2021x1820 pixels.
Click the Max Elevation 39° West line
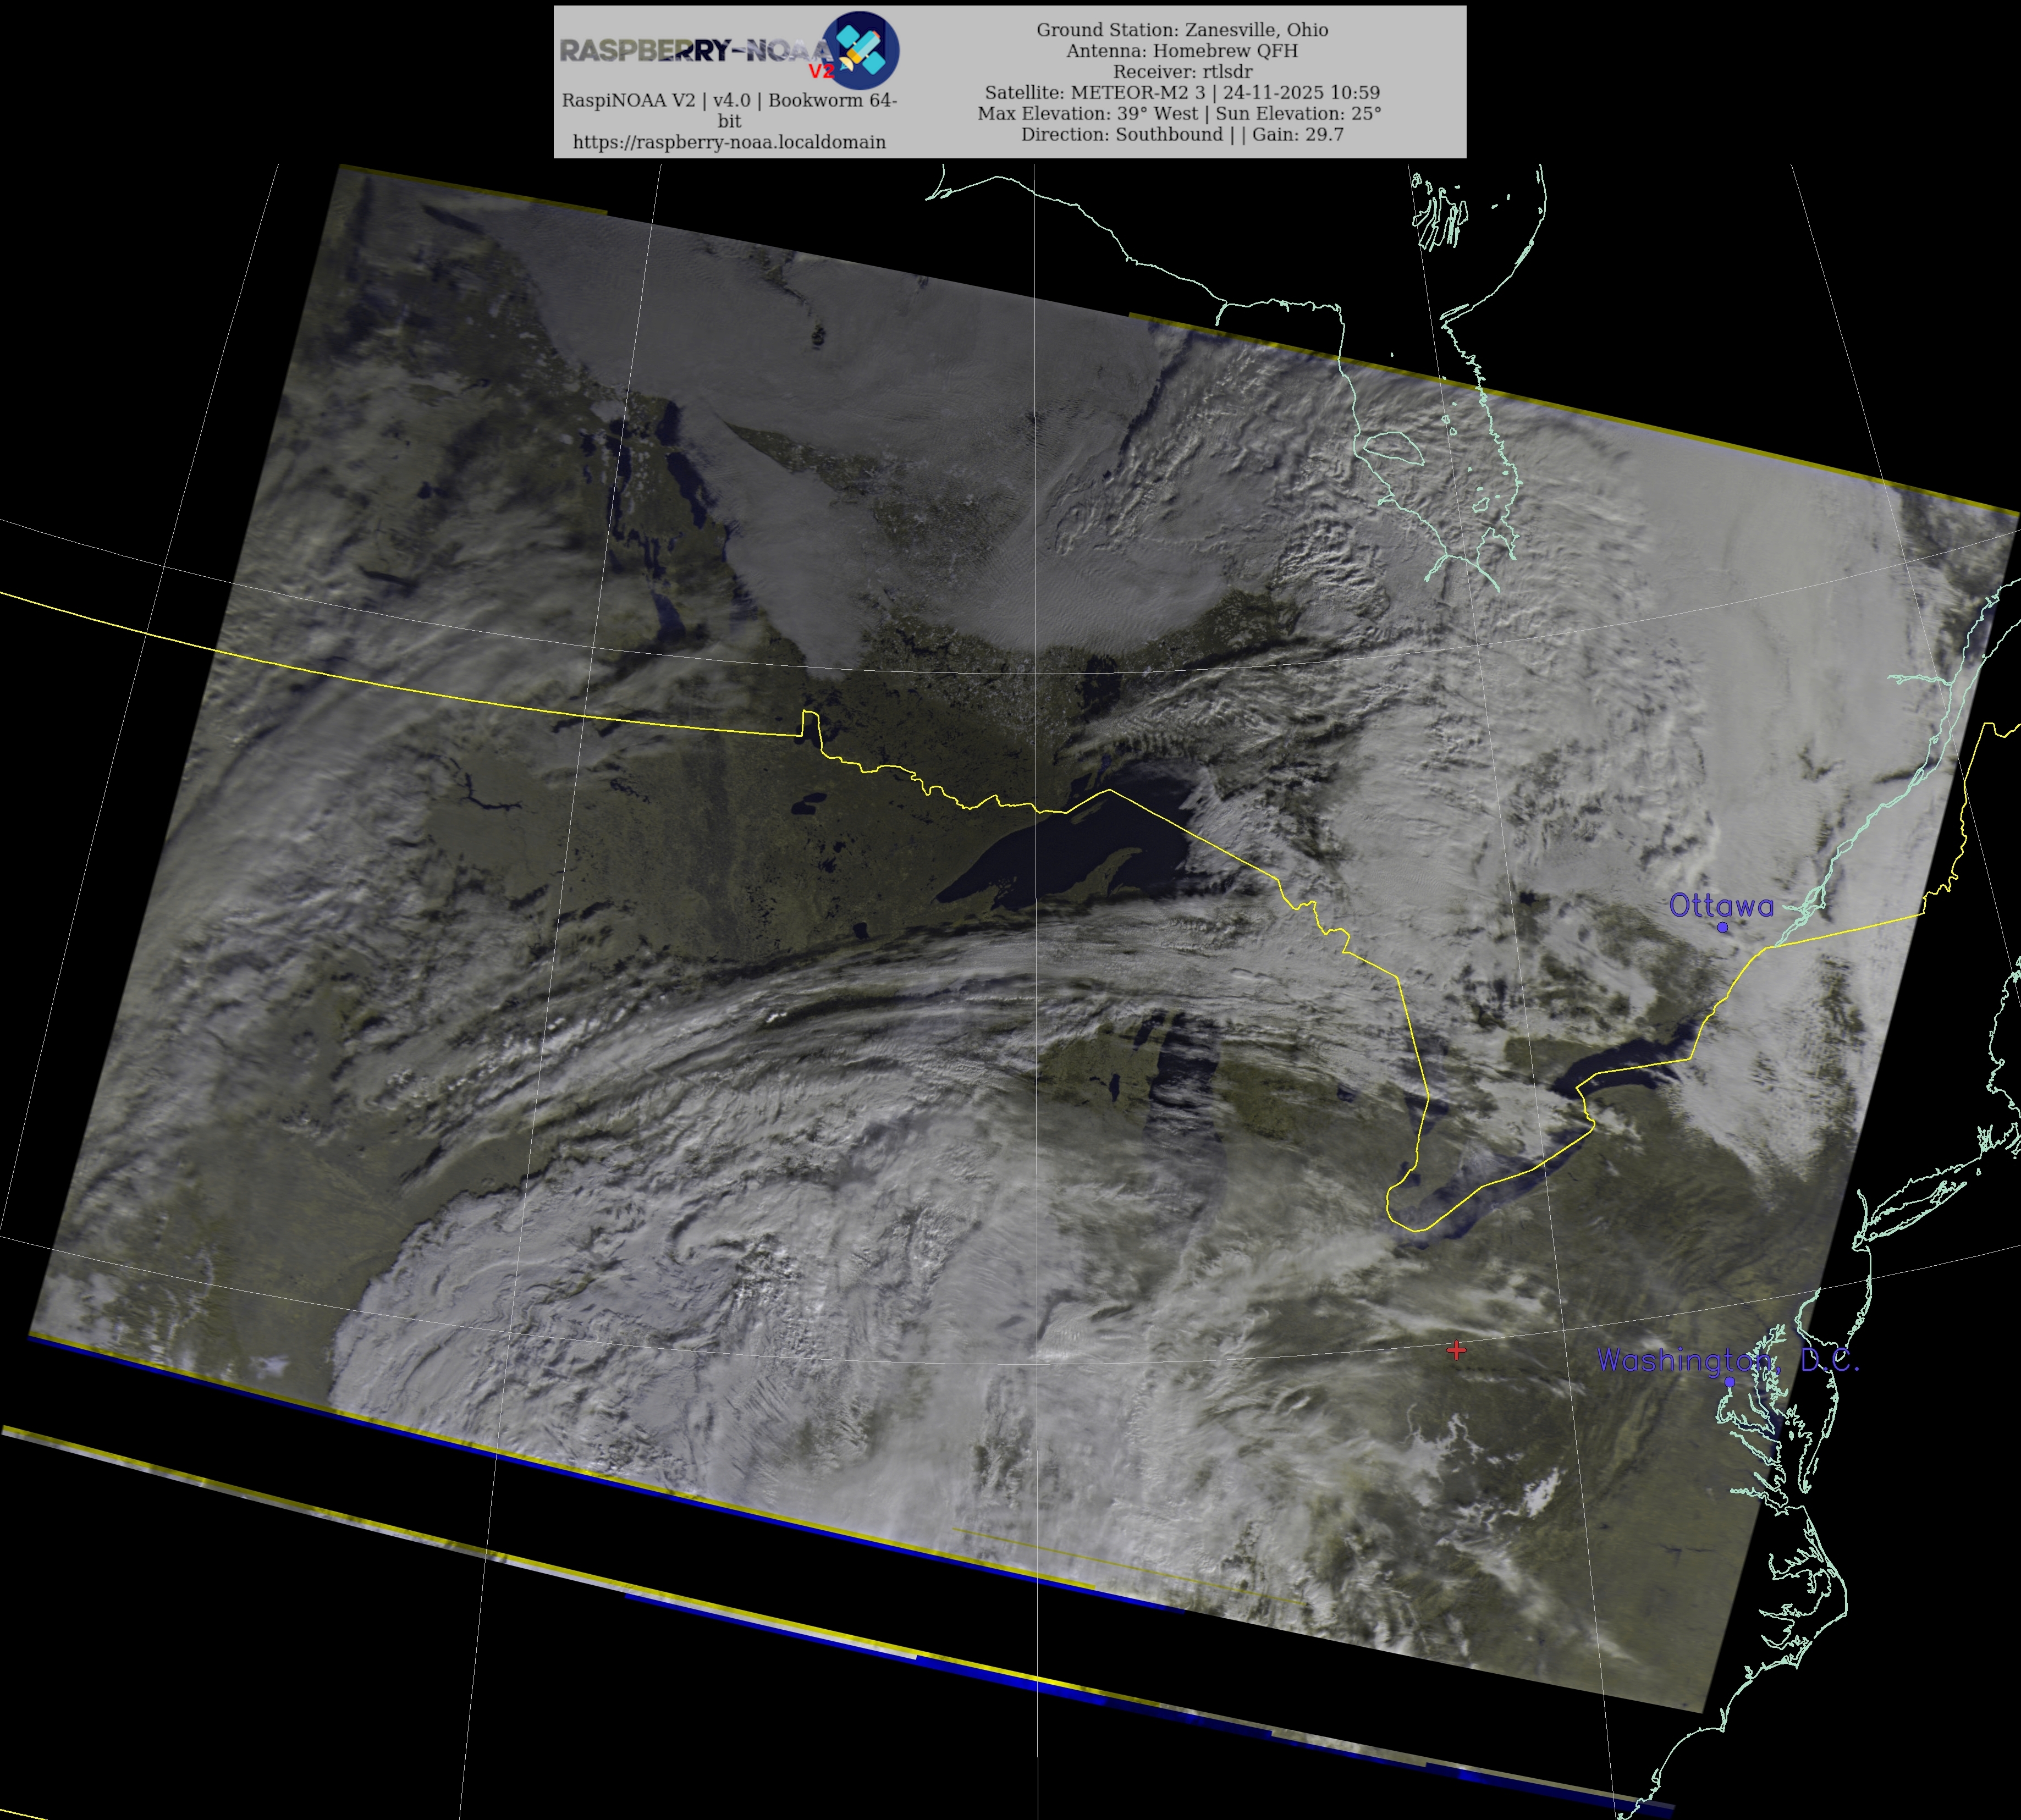(x=1180, y=113)
